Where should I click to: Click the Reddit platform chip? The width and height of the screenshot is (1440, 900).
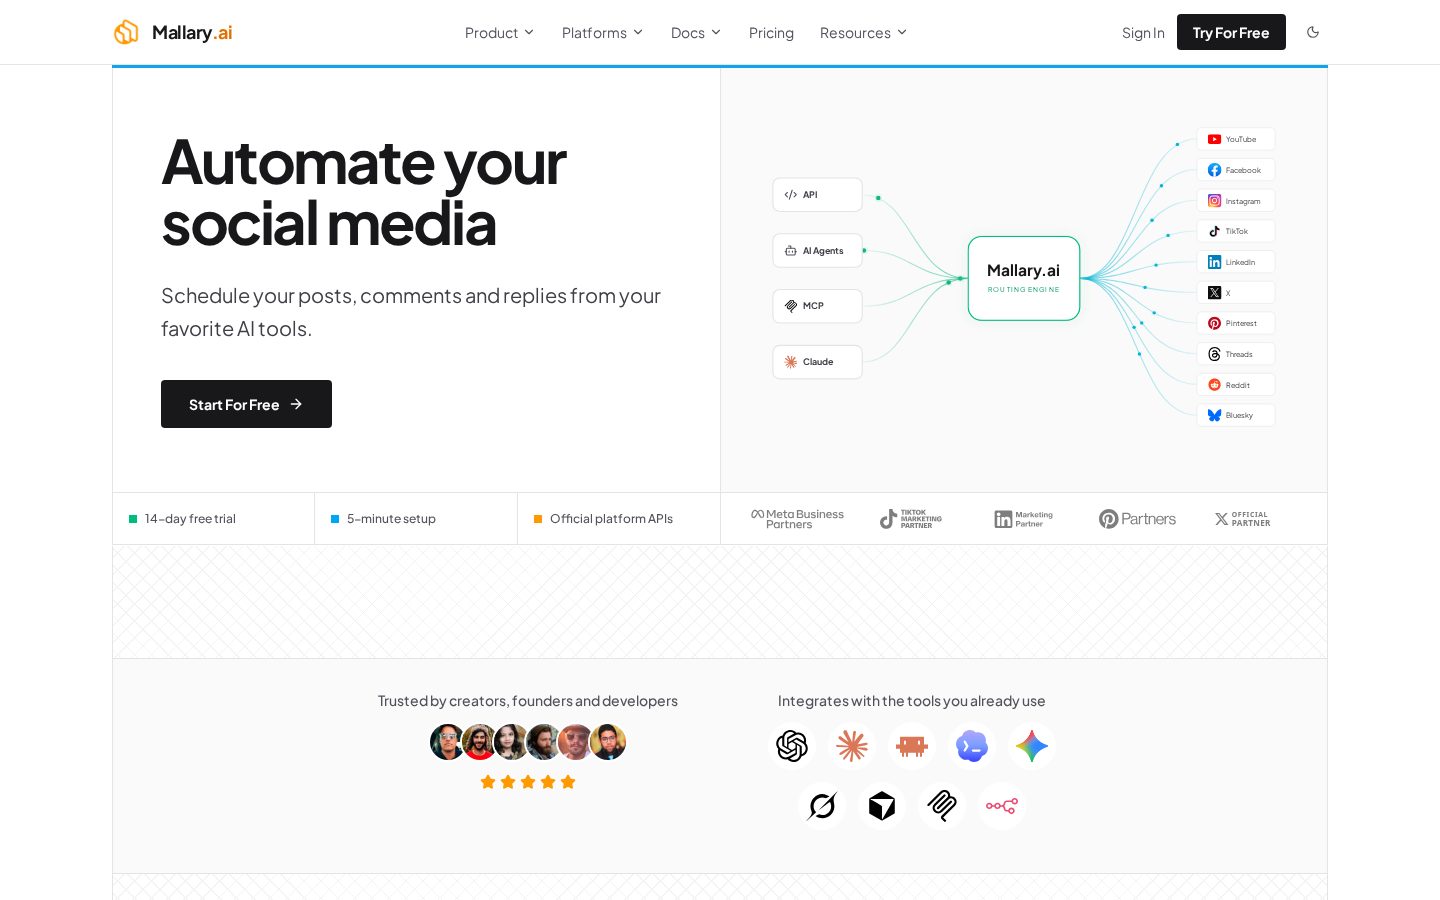[x=1235, y=385]
